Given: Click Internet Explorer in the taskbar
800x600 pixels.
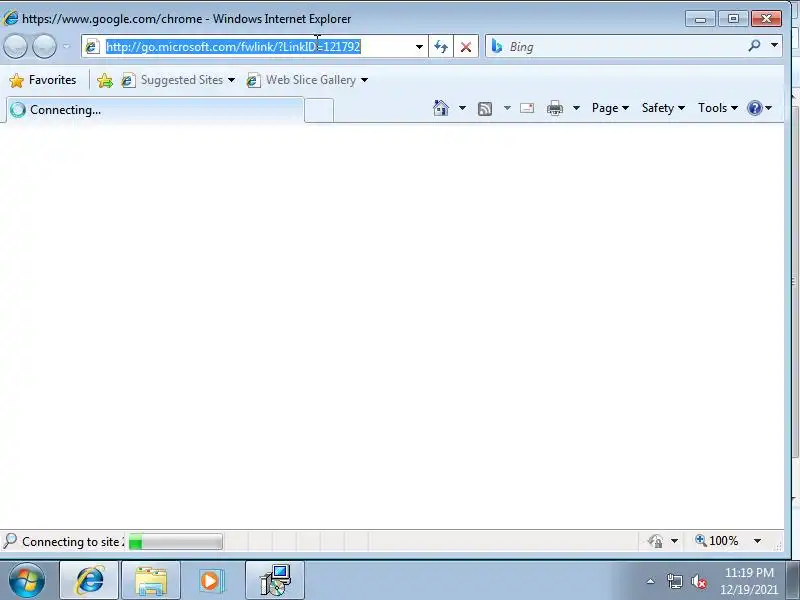Looking at the screenshot, I should click(x=89, y=580).
